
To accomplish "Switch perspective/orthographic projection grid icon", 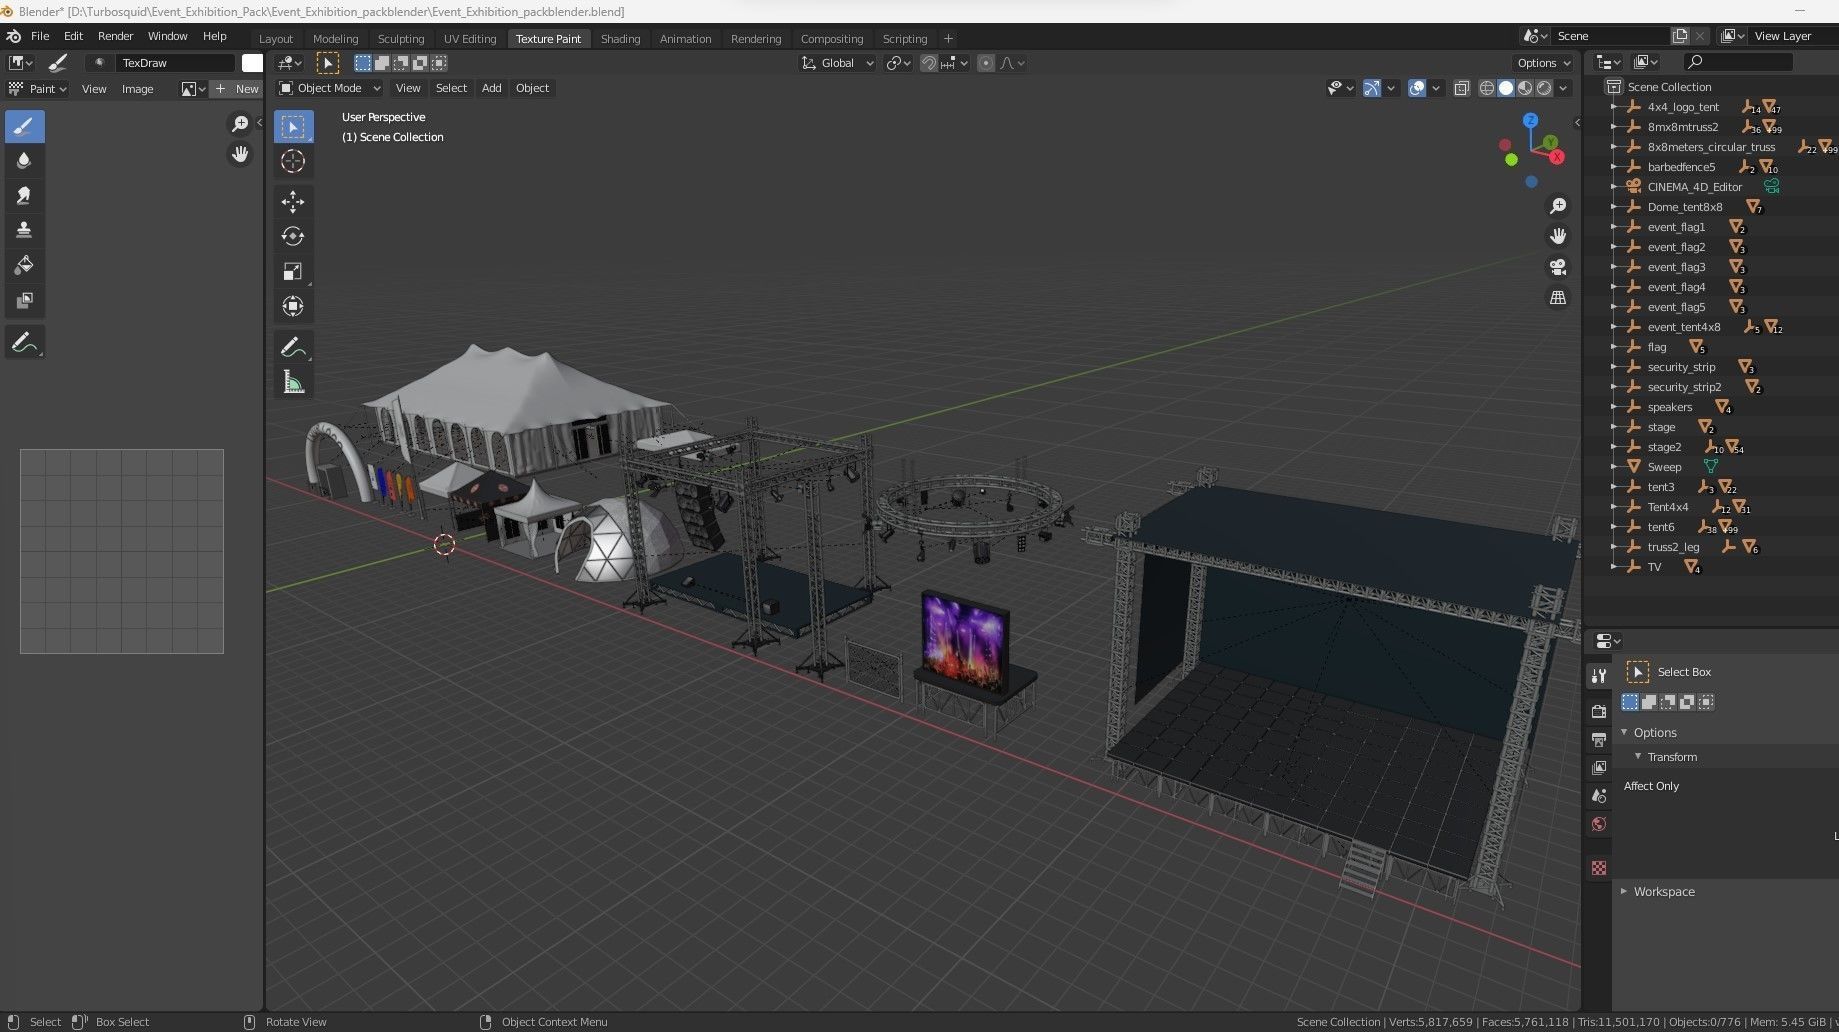I will (x=1558, y=298).
